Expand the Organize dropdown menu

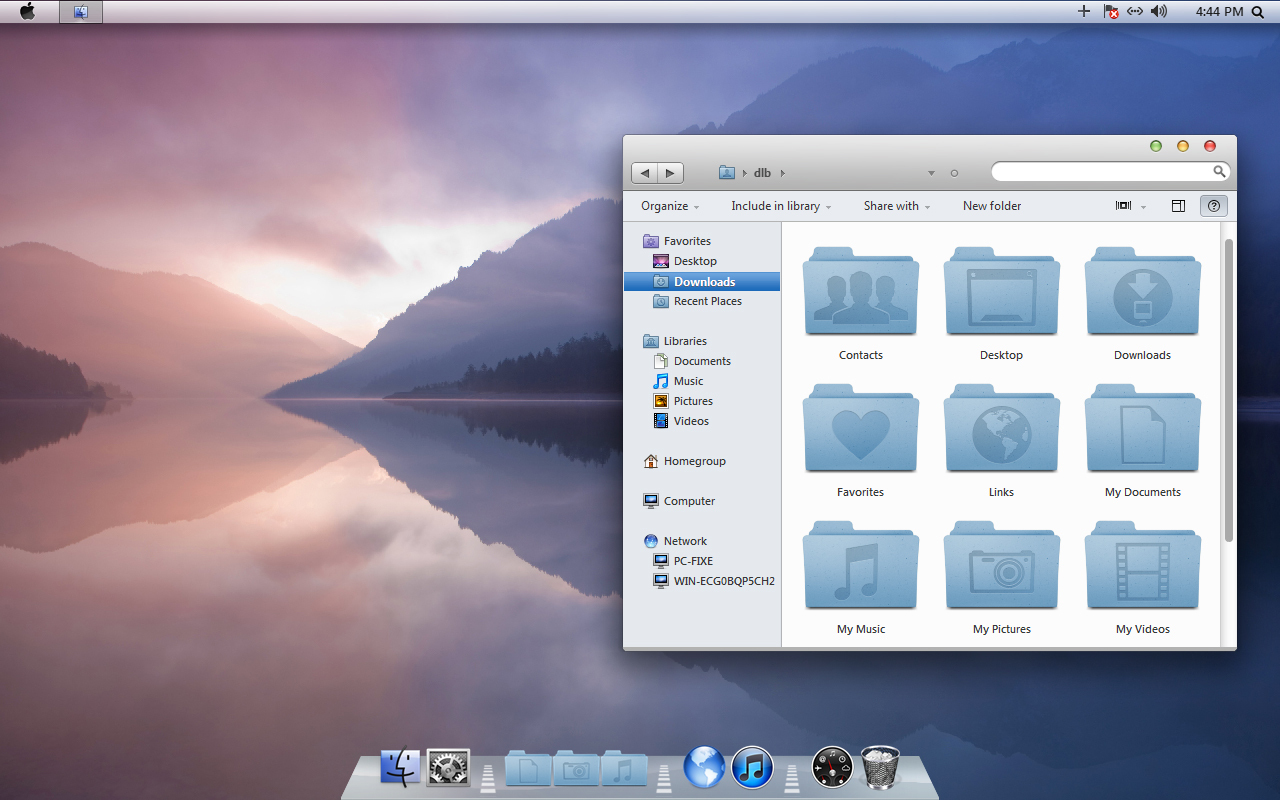(670, 206)
